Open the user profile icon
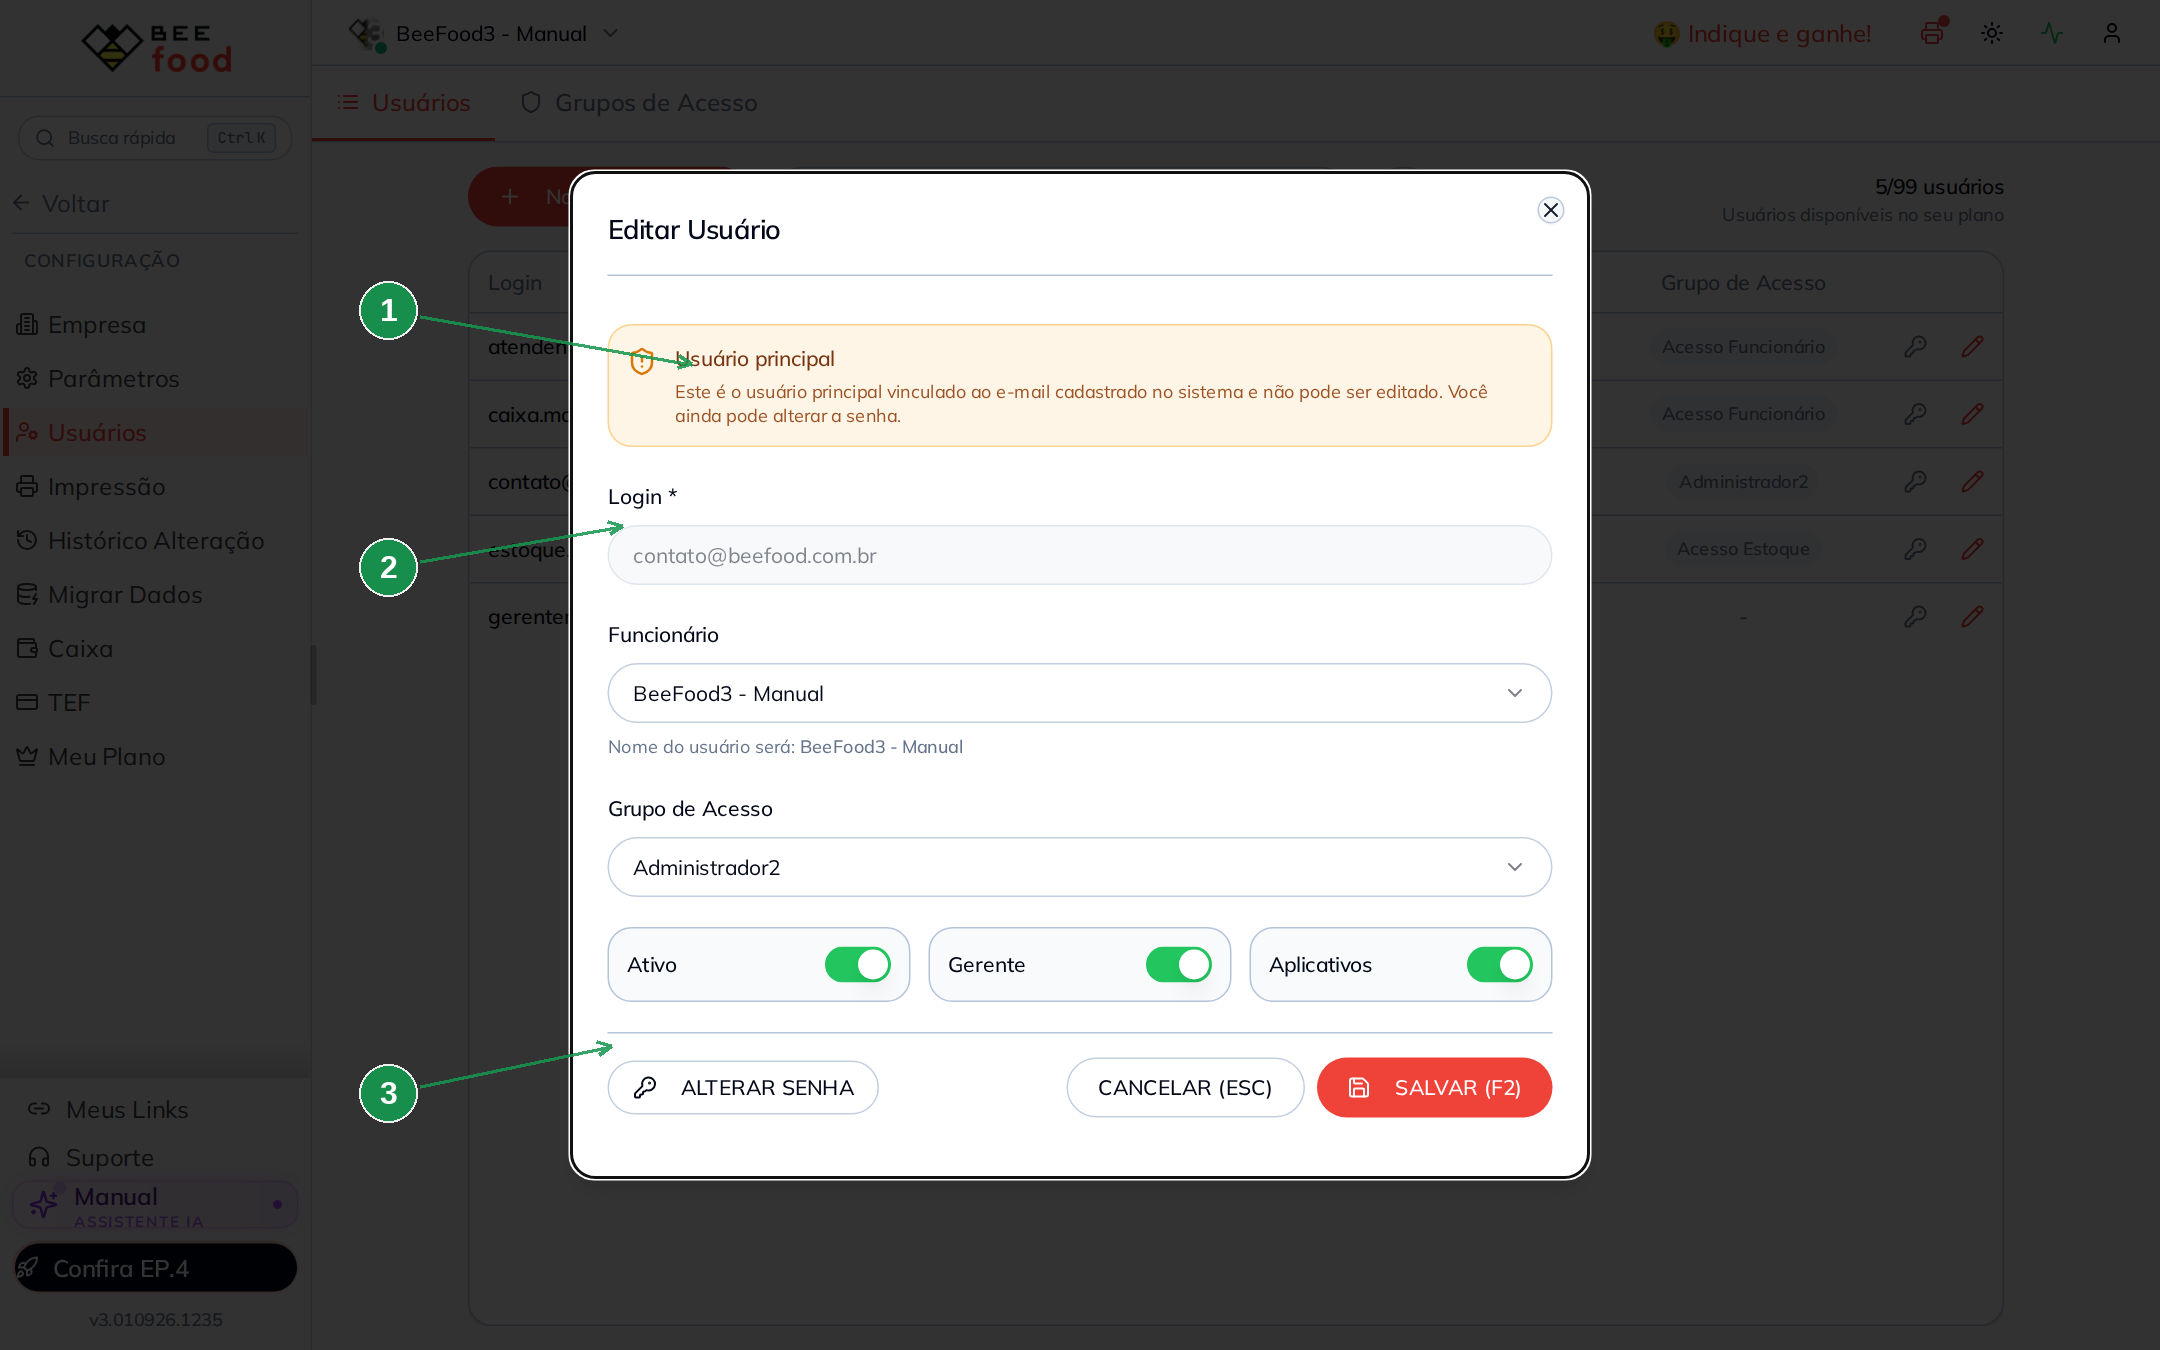The image size is (2160, 1350). [x=2112, y=33]
